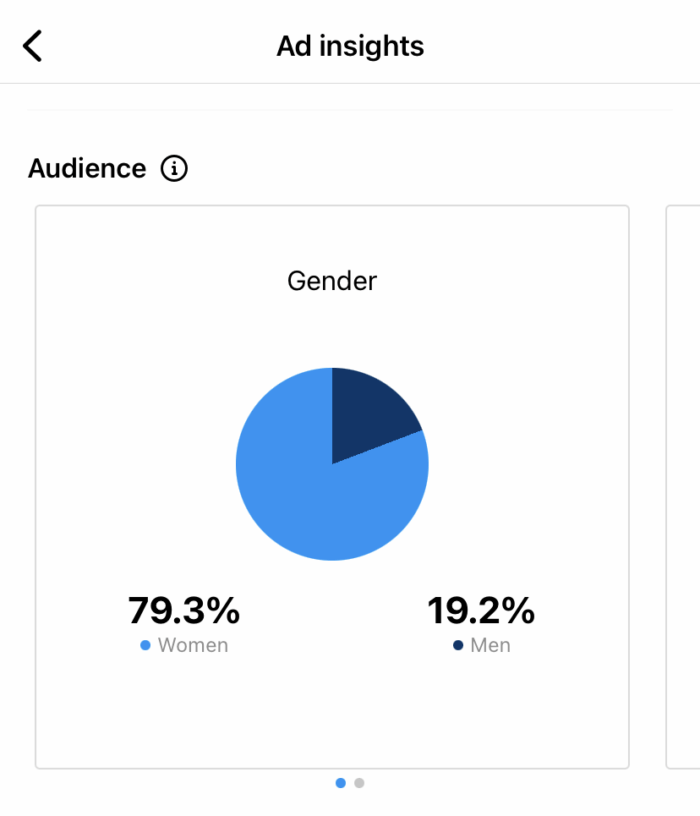700x816 pixels.
Task: Click the chevron at the top left
Action: pos(31,45)
